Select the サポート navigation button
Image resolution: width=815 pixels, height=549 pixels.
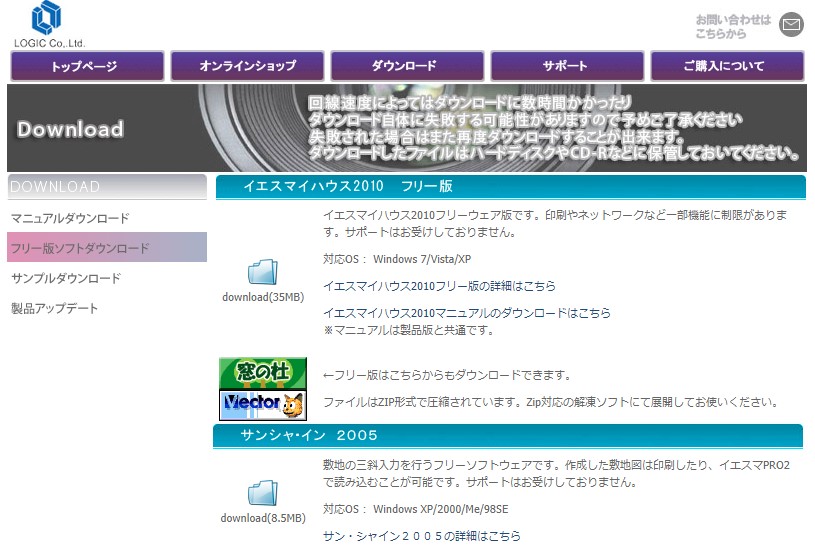(x=565, y=66)
